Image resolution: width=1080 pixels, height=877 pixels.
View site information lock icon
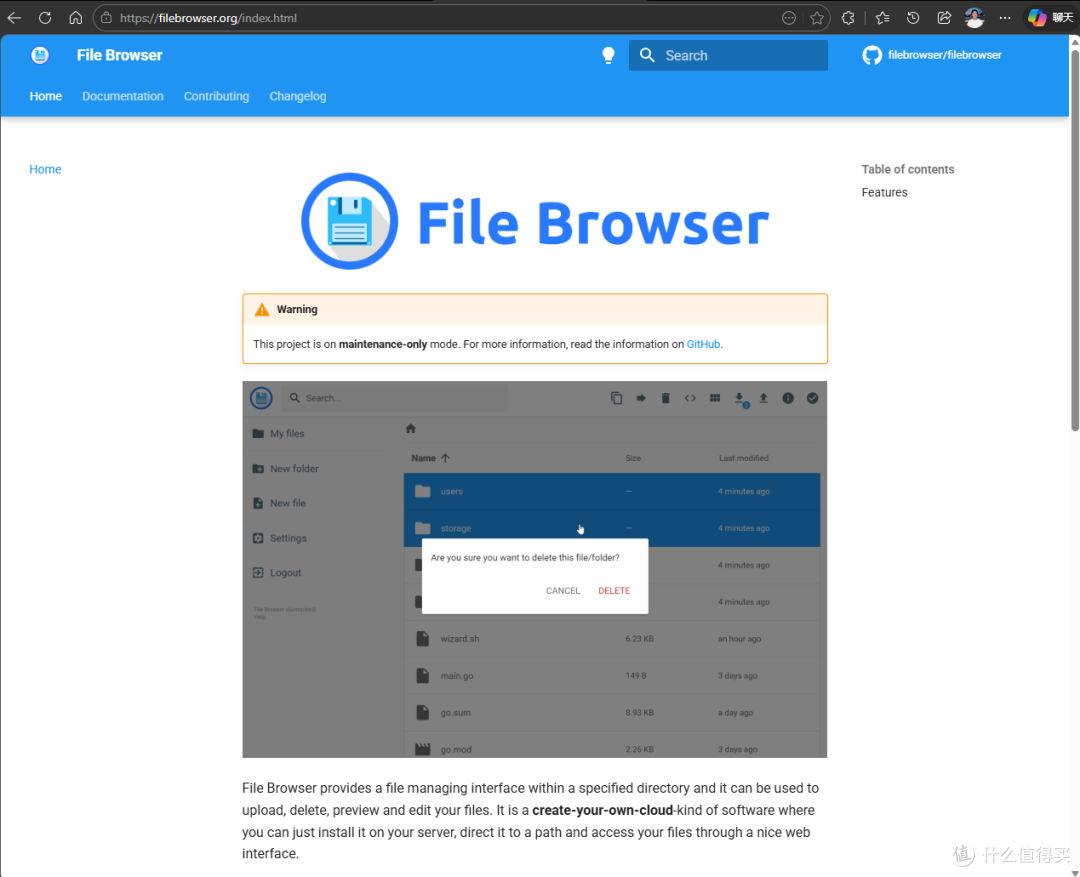pos(106,18)
